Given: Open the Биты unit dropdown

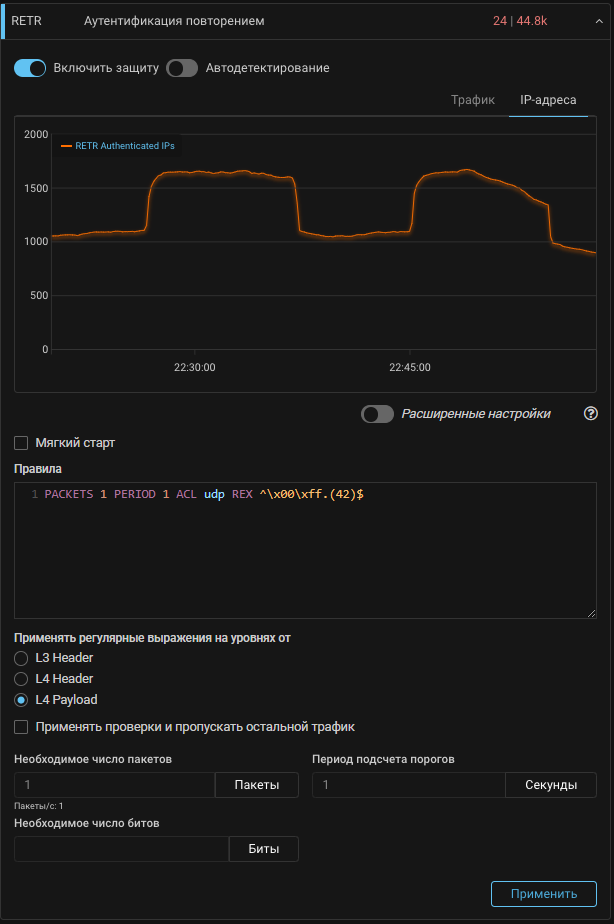Looking at the screenshot, I should point(264,849).
